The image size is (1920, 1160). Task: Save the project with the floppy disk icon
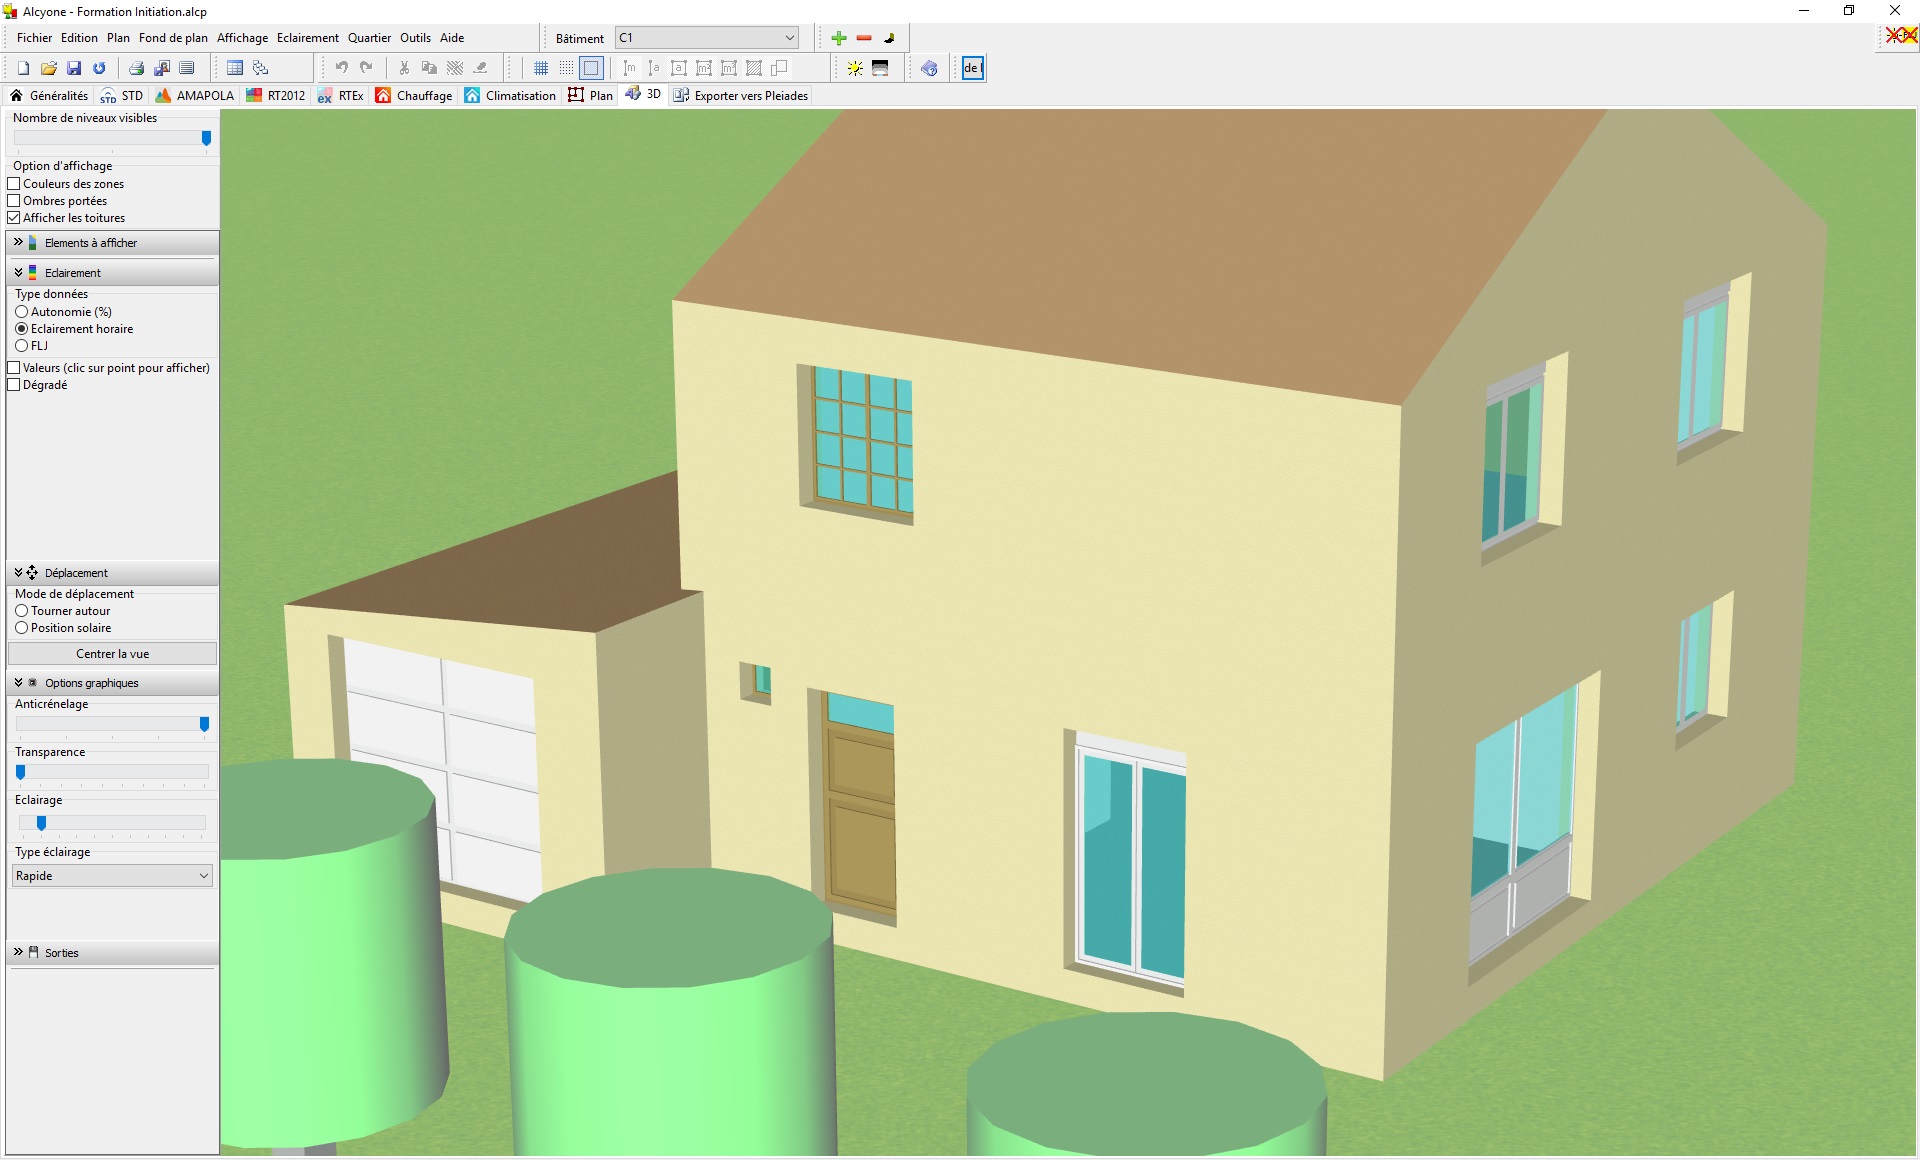[74, 68]
